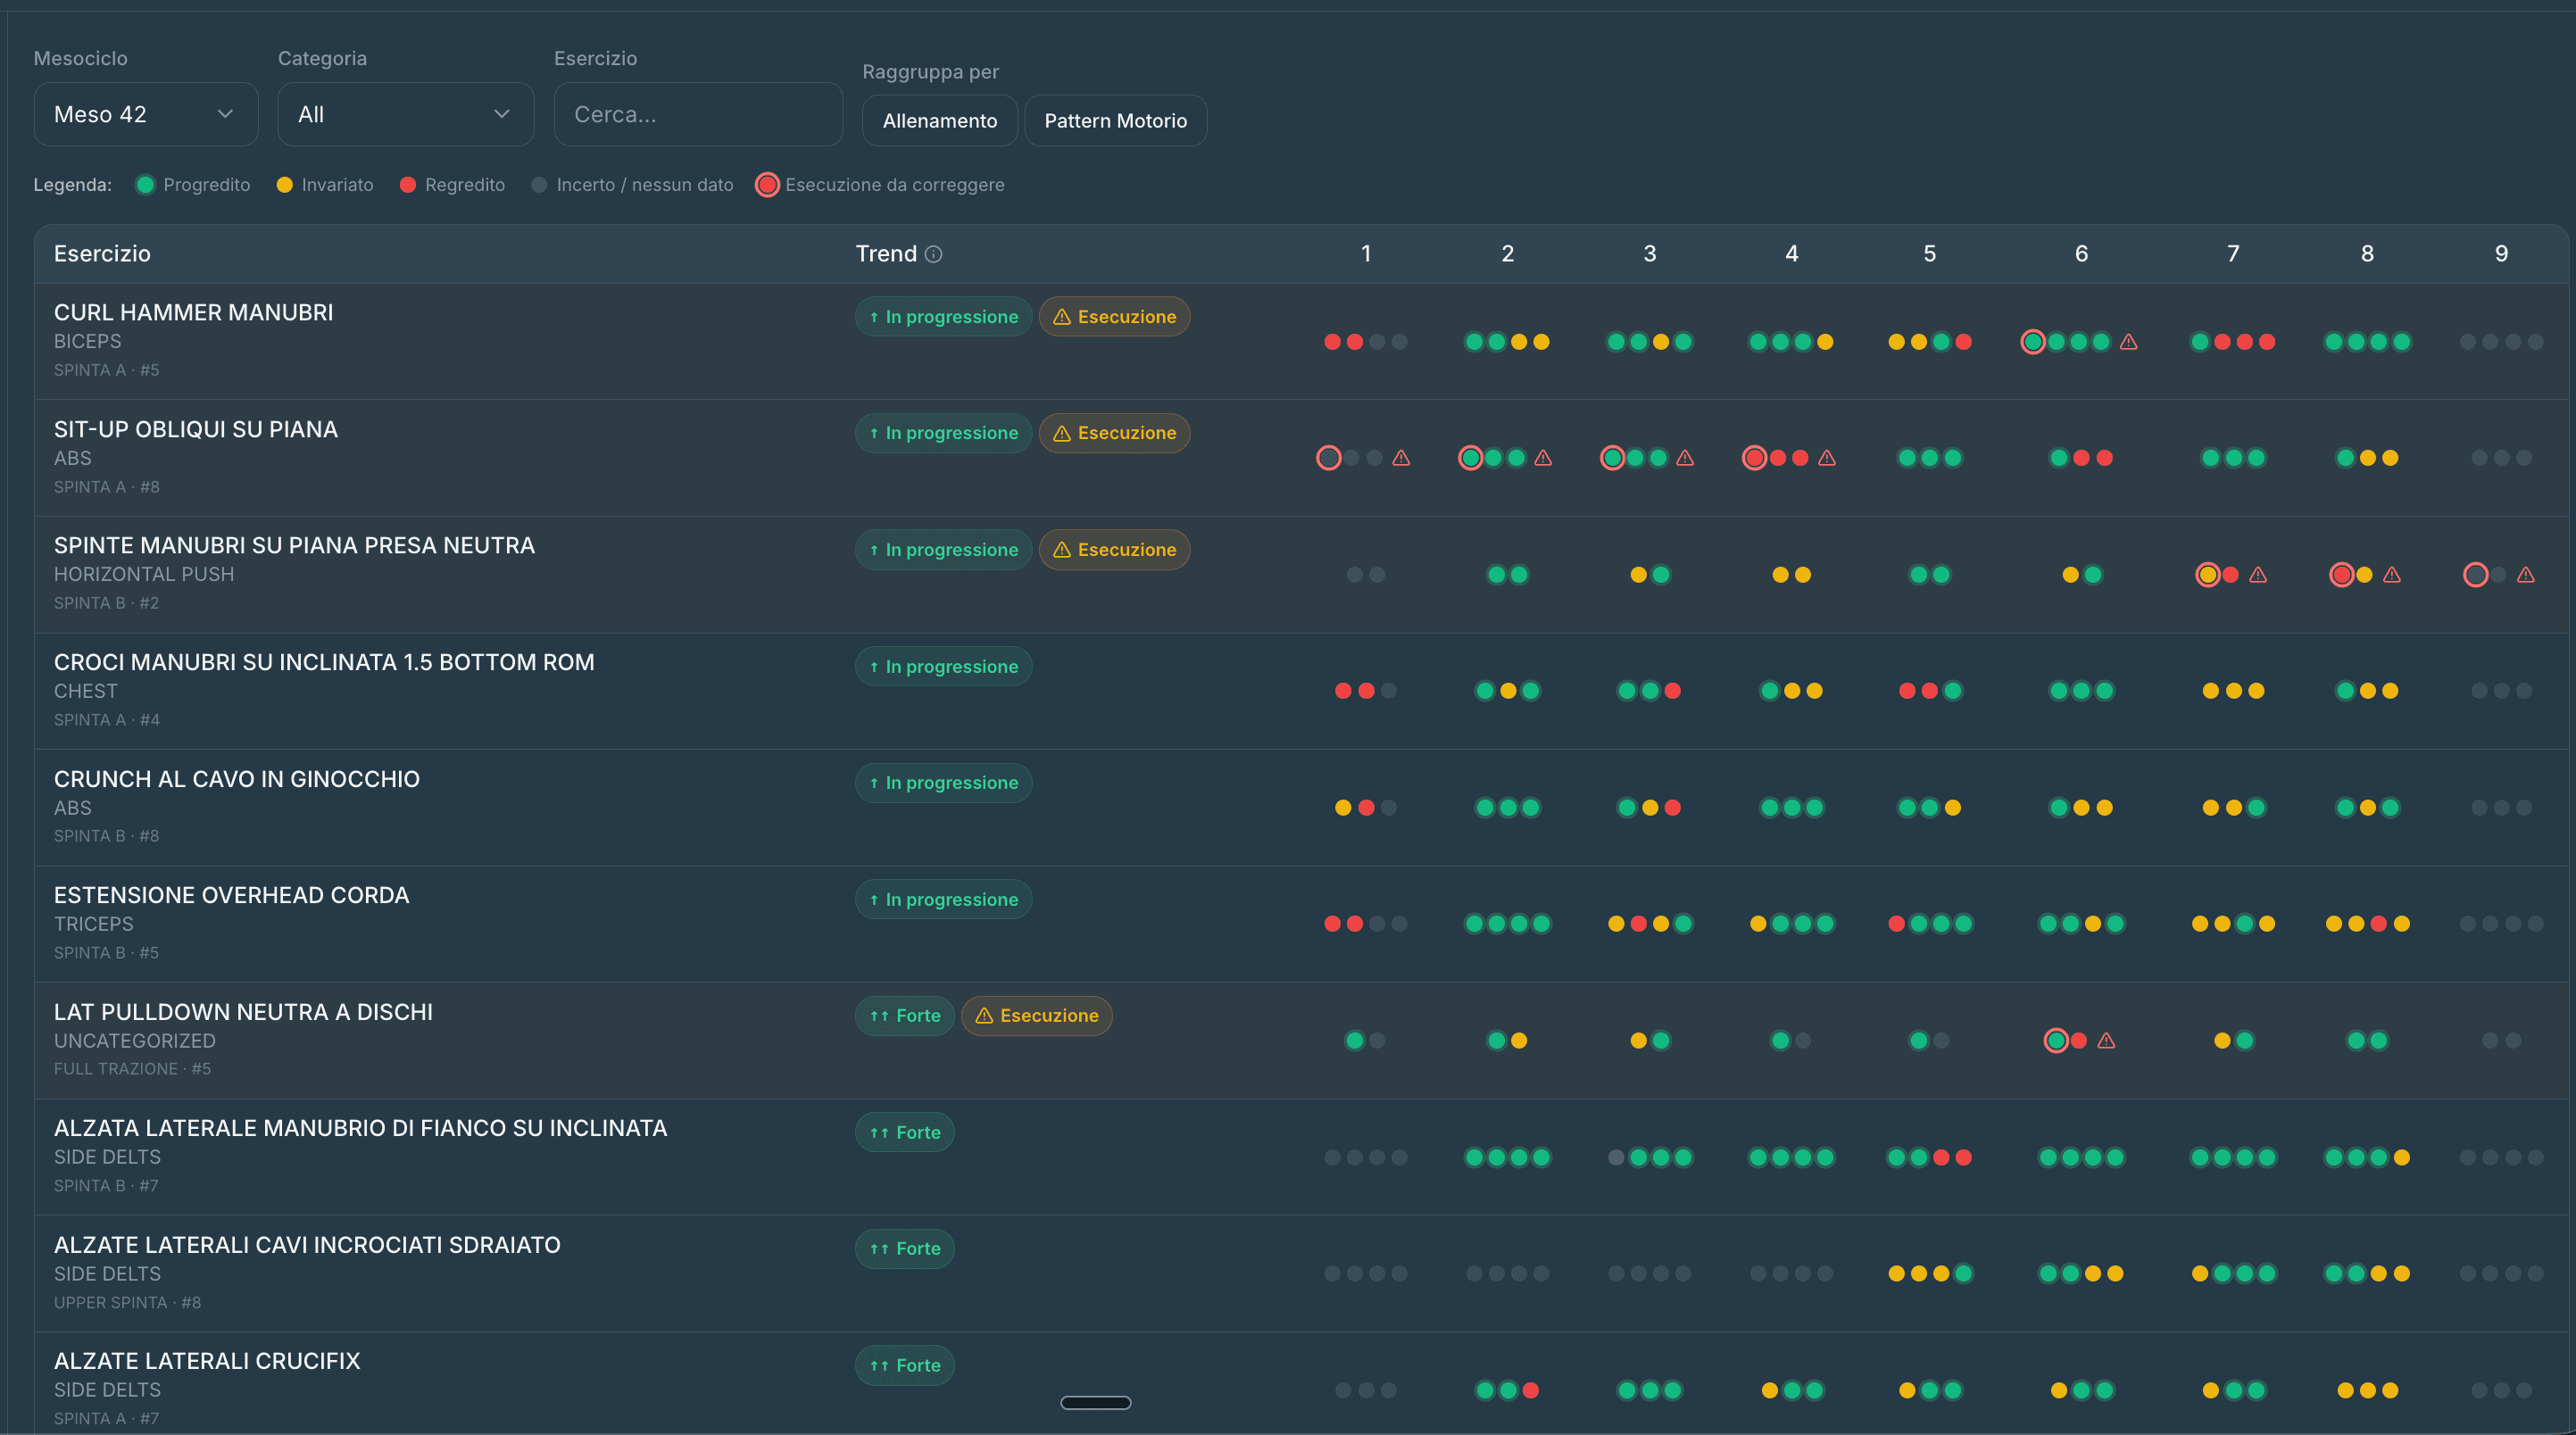This screenshot has height=1435, width=2576.
Task: Click Forte badge for Alzate Laterali Cavi Incrociati
Action: coord(905,1249)
